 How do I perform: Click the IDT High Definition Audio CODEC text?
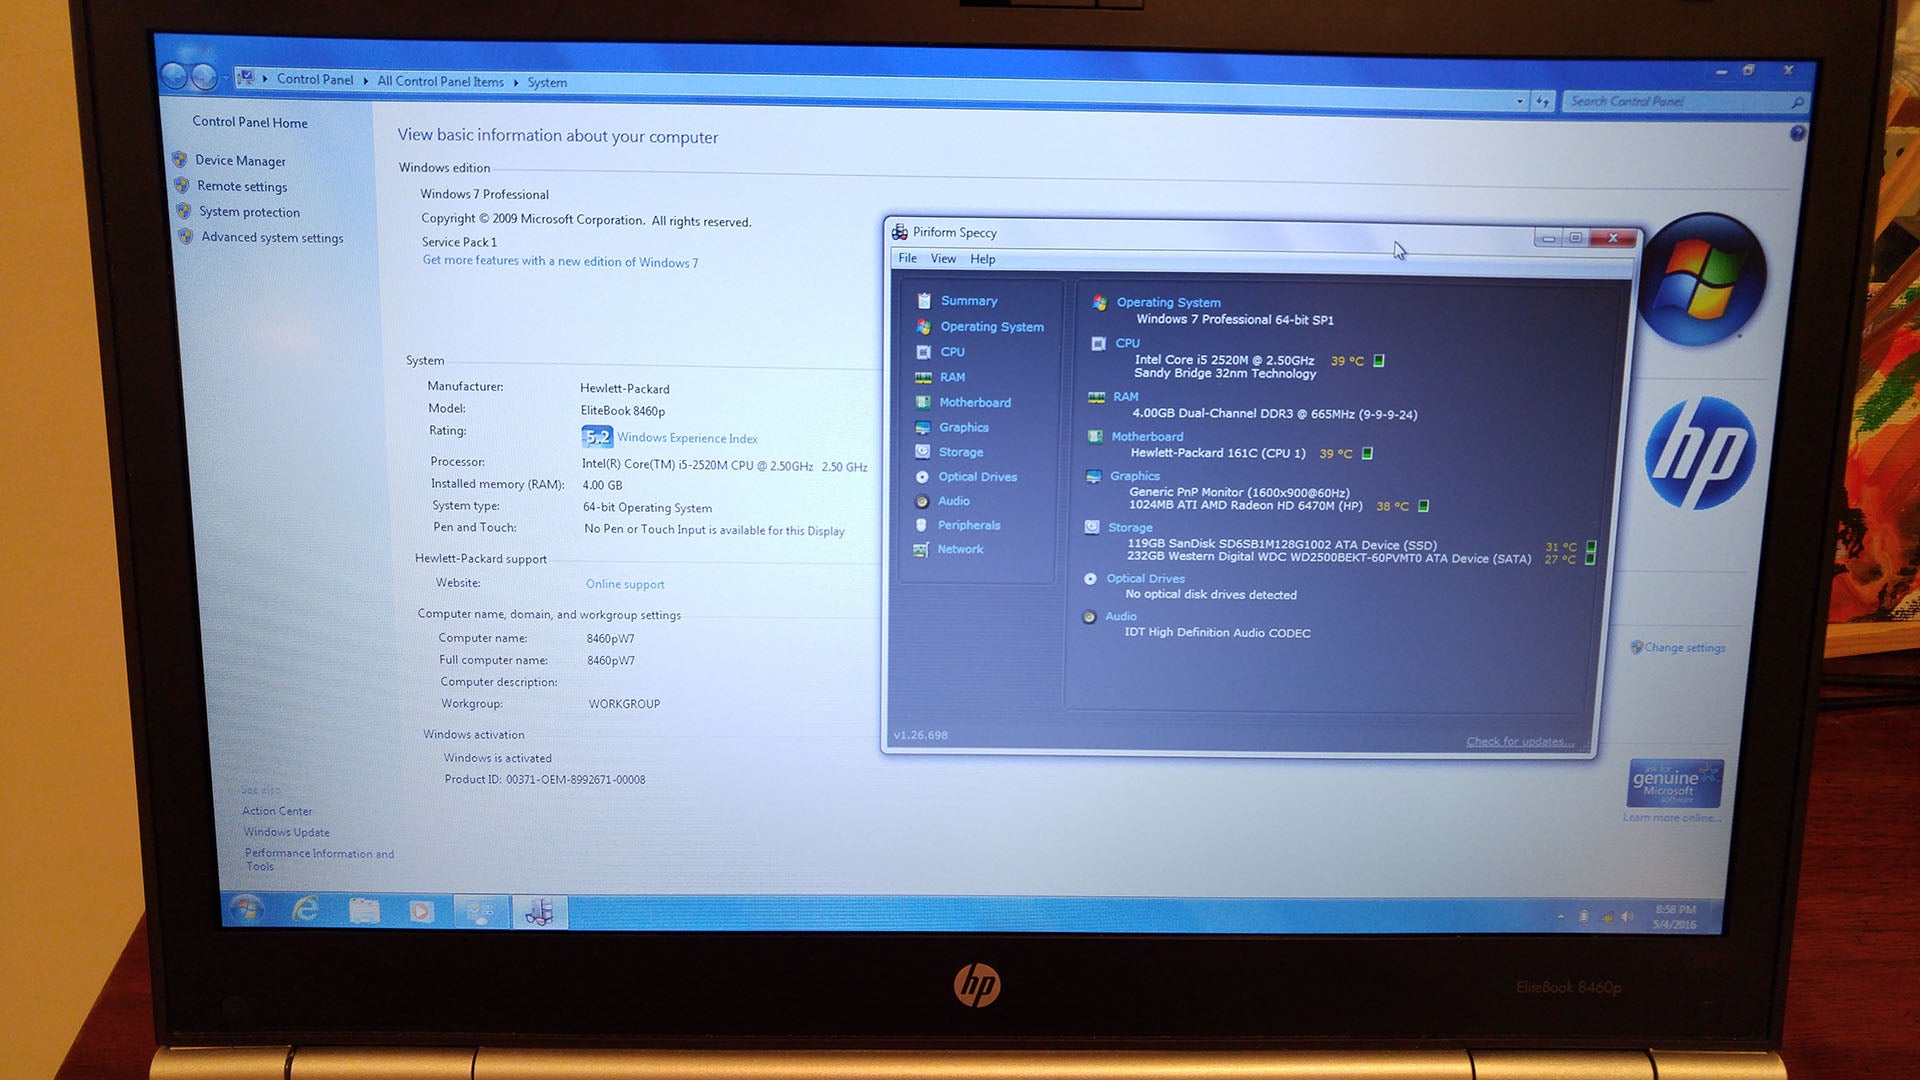1217,632
